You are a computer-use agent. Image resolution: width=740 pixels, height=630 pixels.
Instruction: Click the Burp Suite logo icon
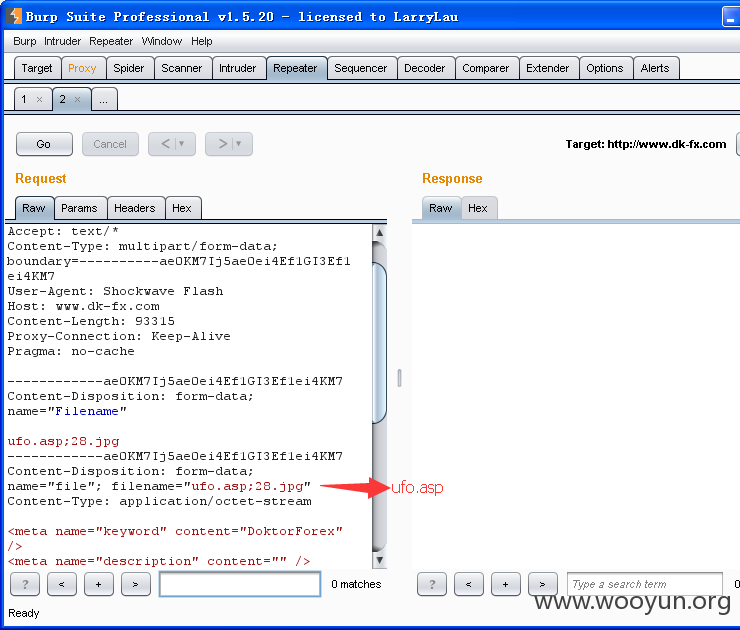[x=15, y=16]
